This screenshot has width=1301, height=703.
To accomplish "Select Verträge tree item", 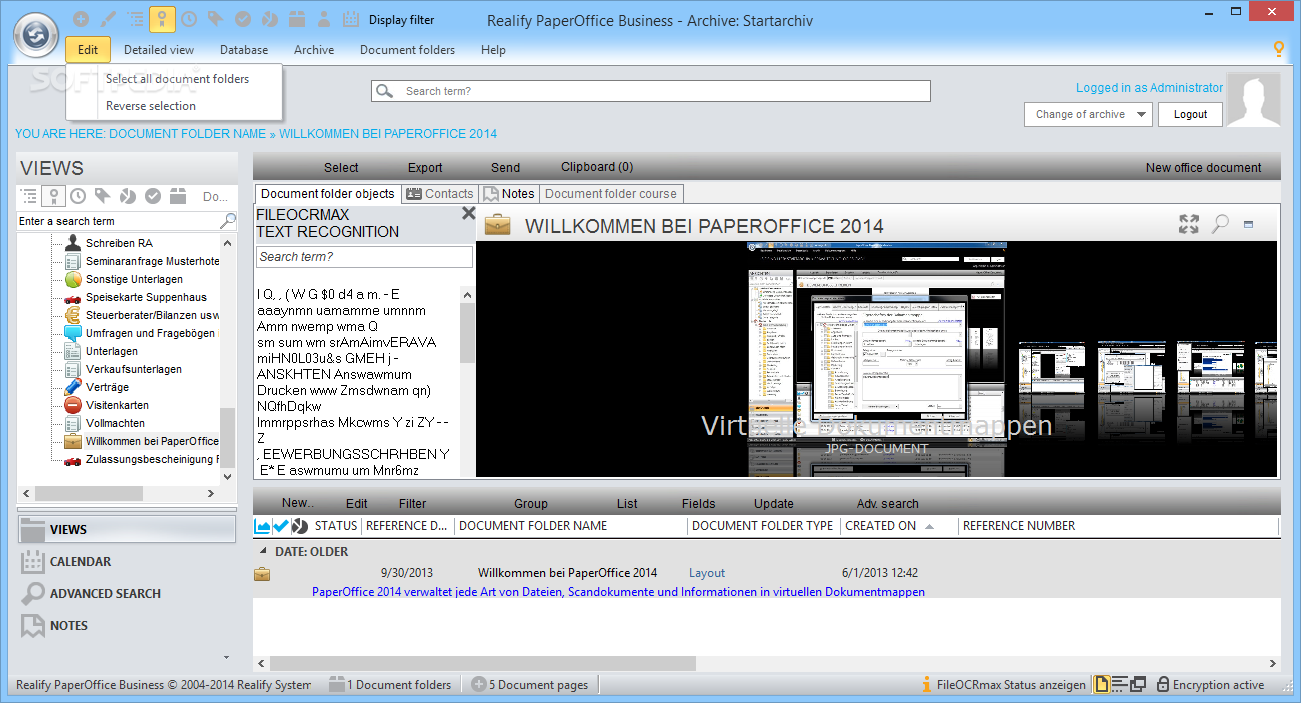I will 107,387.
